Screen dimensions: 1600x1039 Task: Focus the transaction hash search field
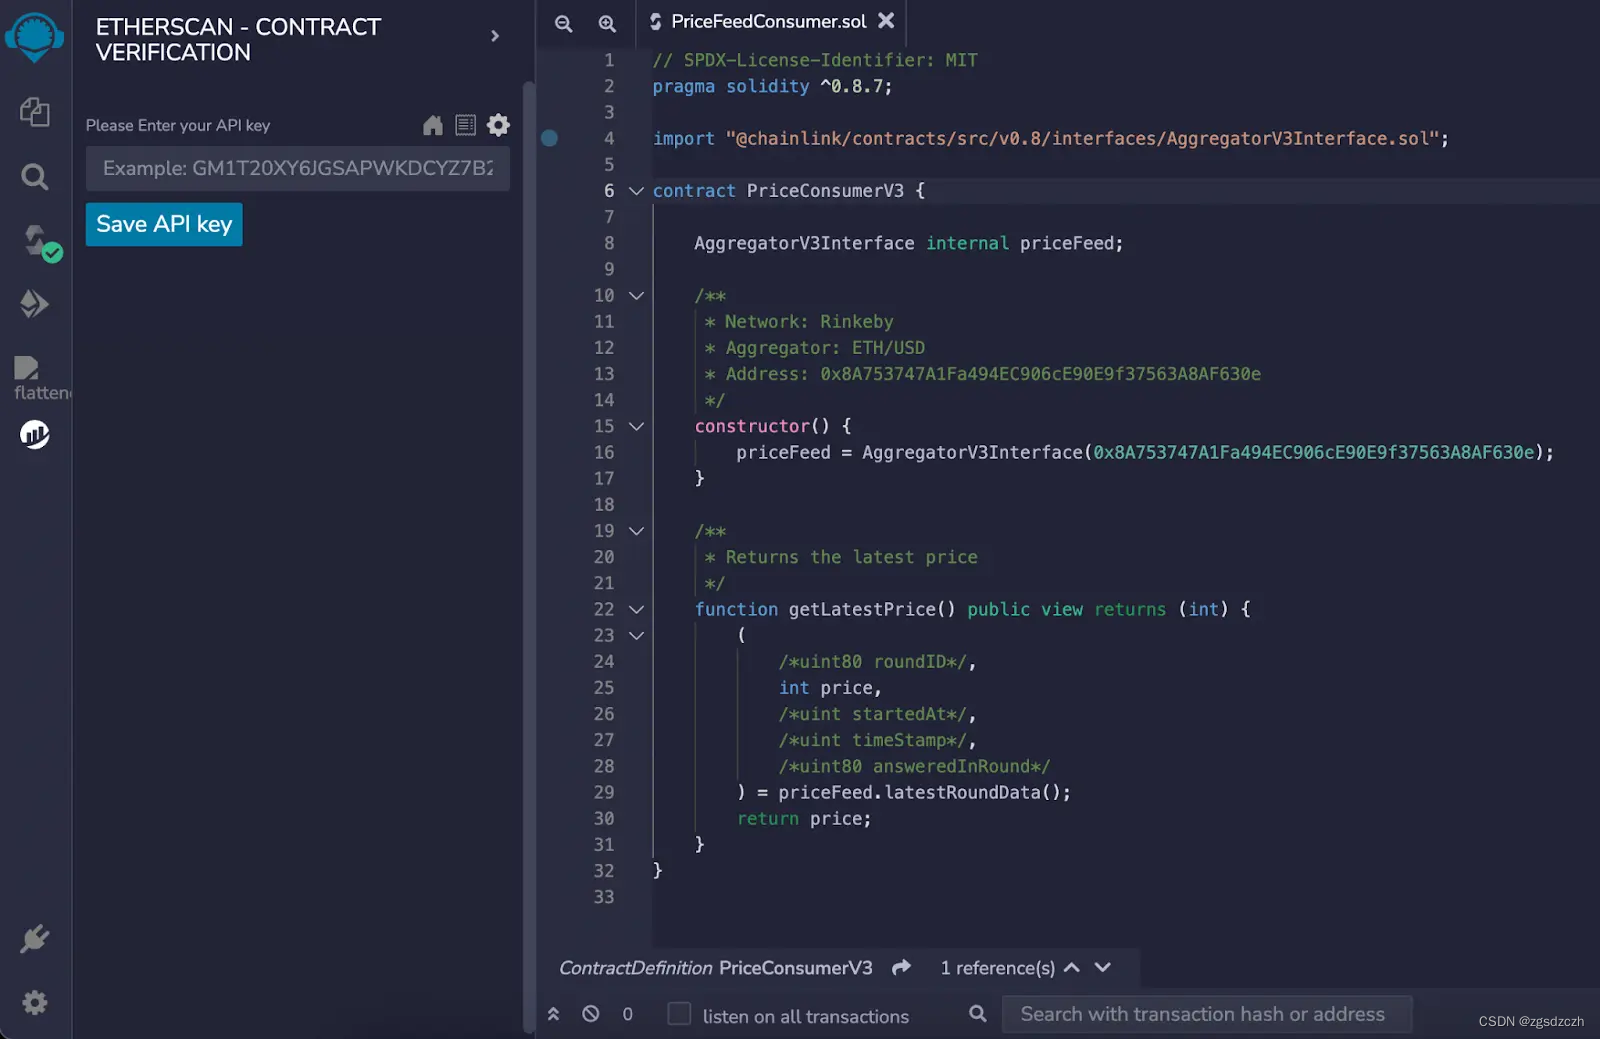pyautogui.click(x=1207, y=1014)
